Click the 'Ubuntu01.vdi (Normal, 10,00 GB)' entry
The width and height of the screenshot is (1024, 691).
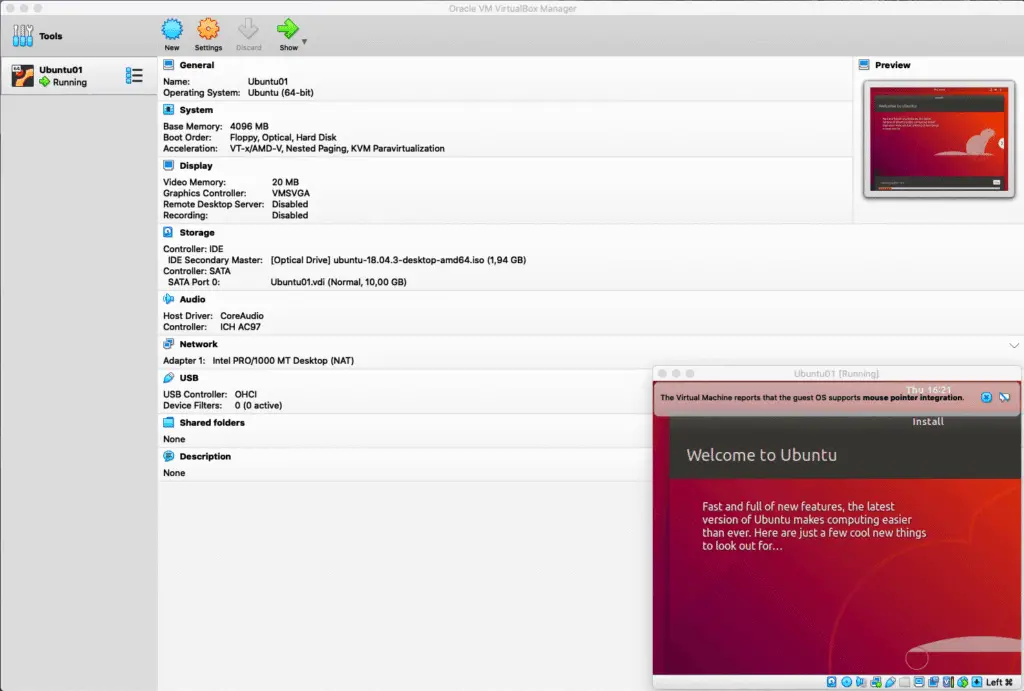pyautogui.click(x=338, y=282)
